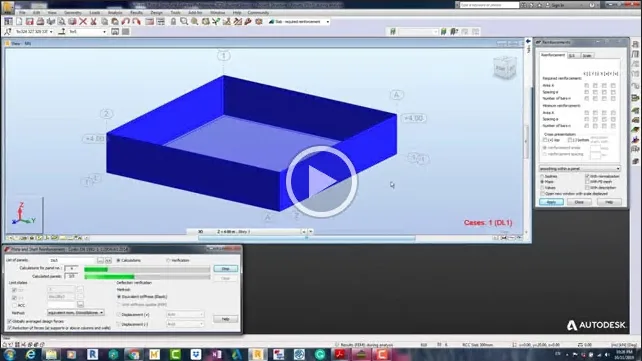Switch to the Scale tab in Reinforcements dialog
The image size is (642, 361).
click(587, 55)
